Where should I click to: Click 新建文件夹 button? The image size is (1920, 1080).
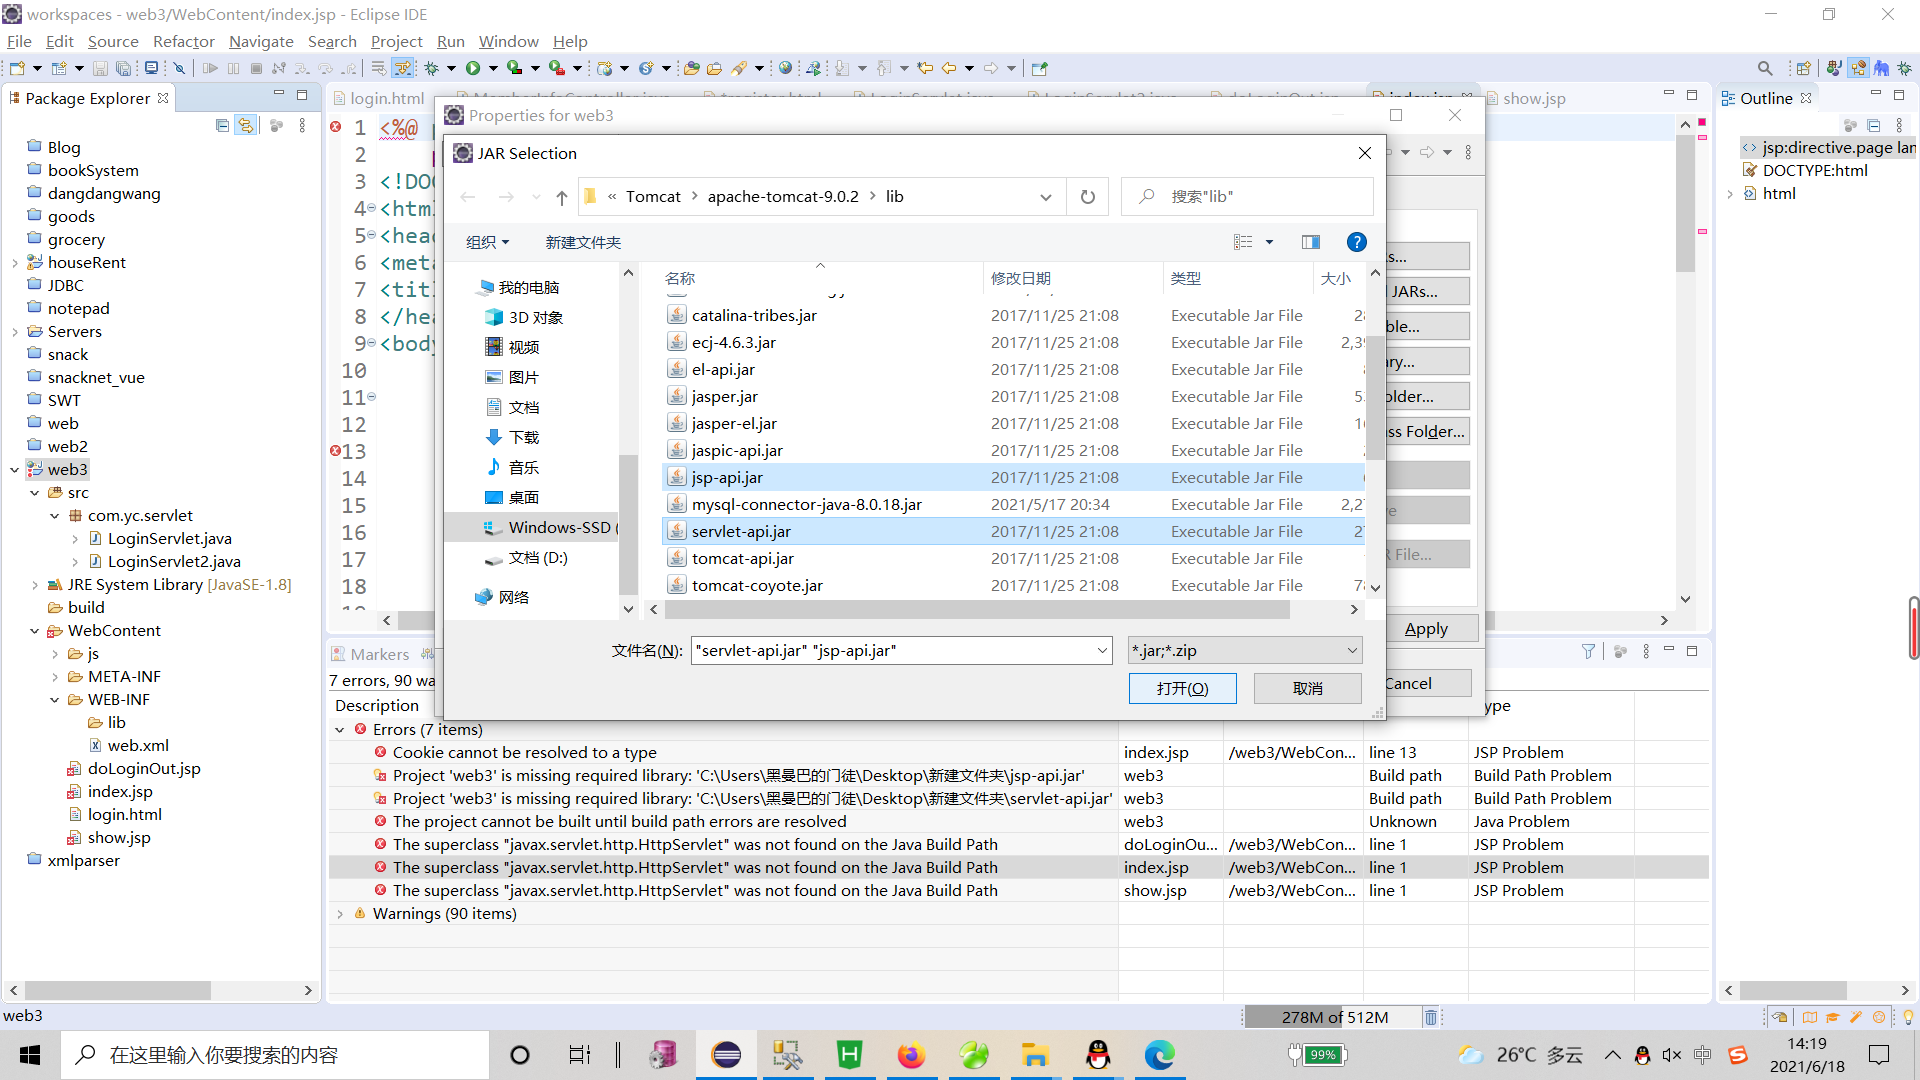coord(583,242)
